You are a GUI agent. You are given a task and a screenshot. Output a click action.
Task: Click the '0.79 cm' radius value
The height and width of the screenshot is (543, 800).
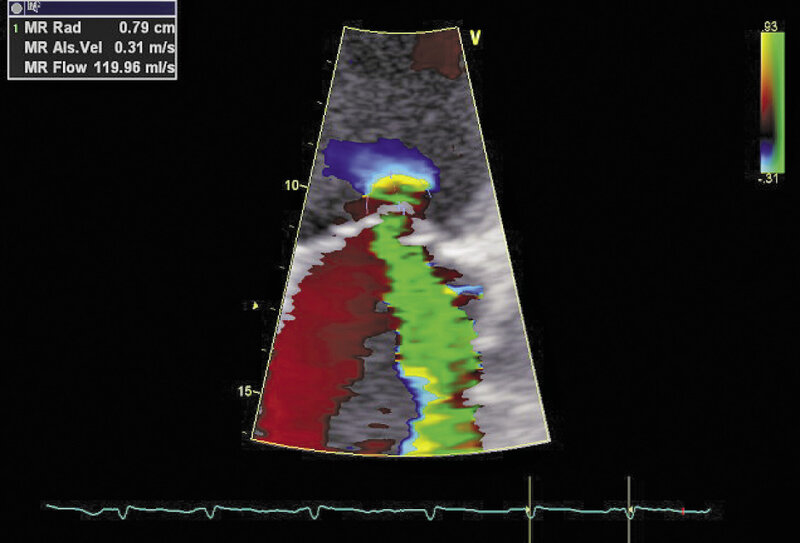tap(147, 28)
